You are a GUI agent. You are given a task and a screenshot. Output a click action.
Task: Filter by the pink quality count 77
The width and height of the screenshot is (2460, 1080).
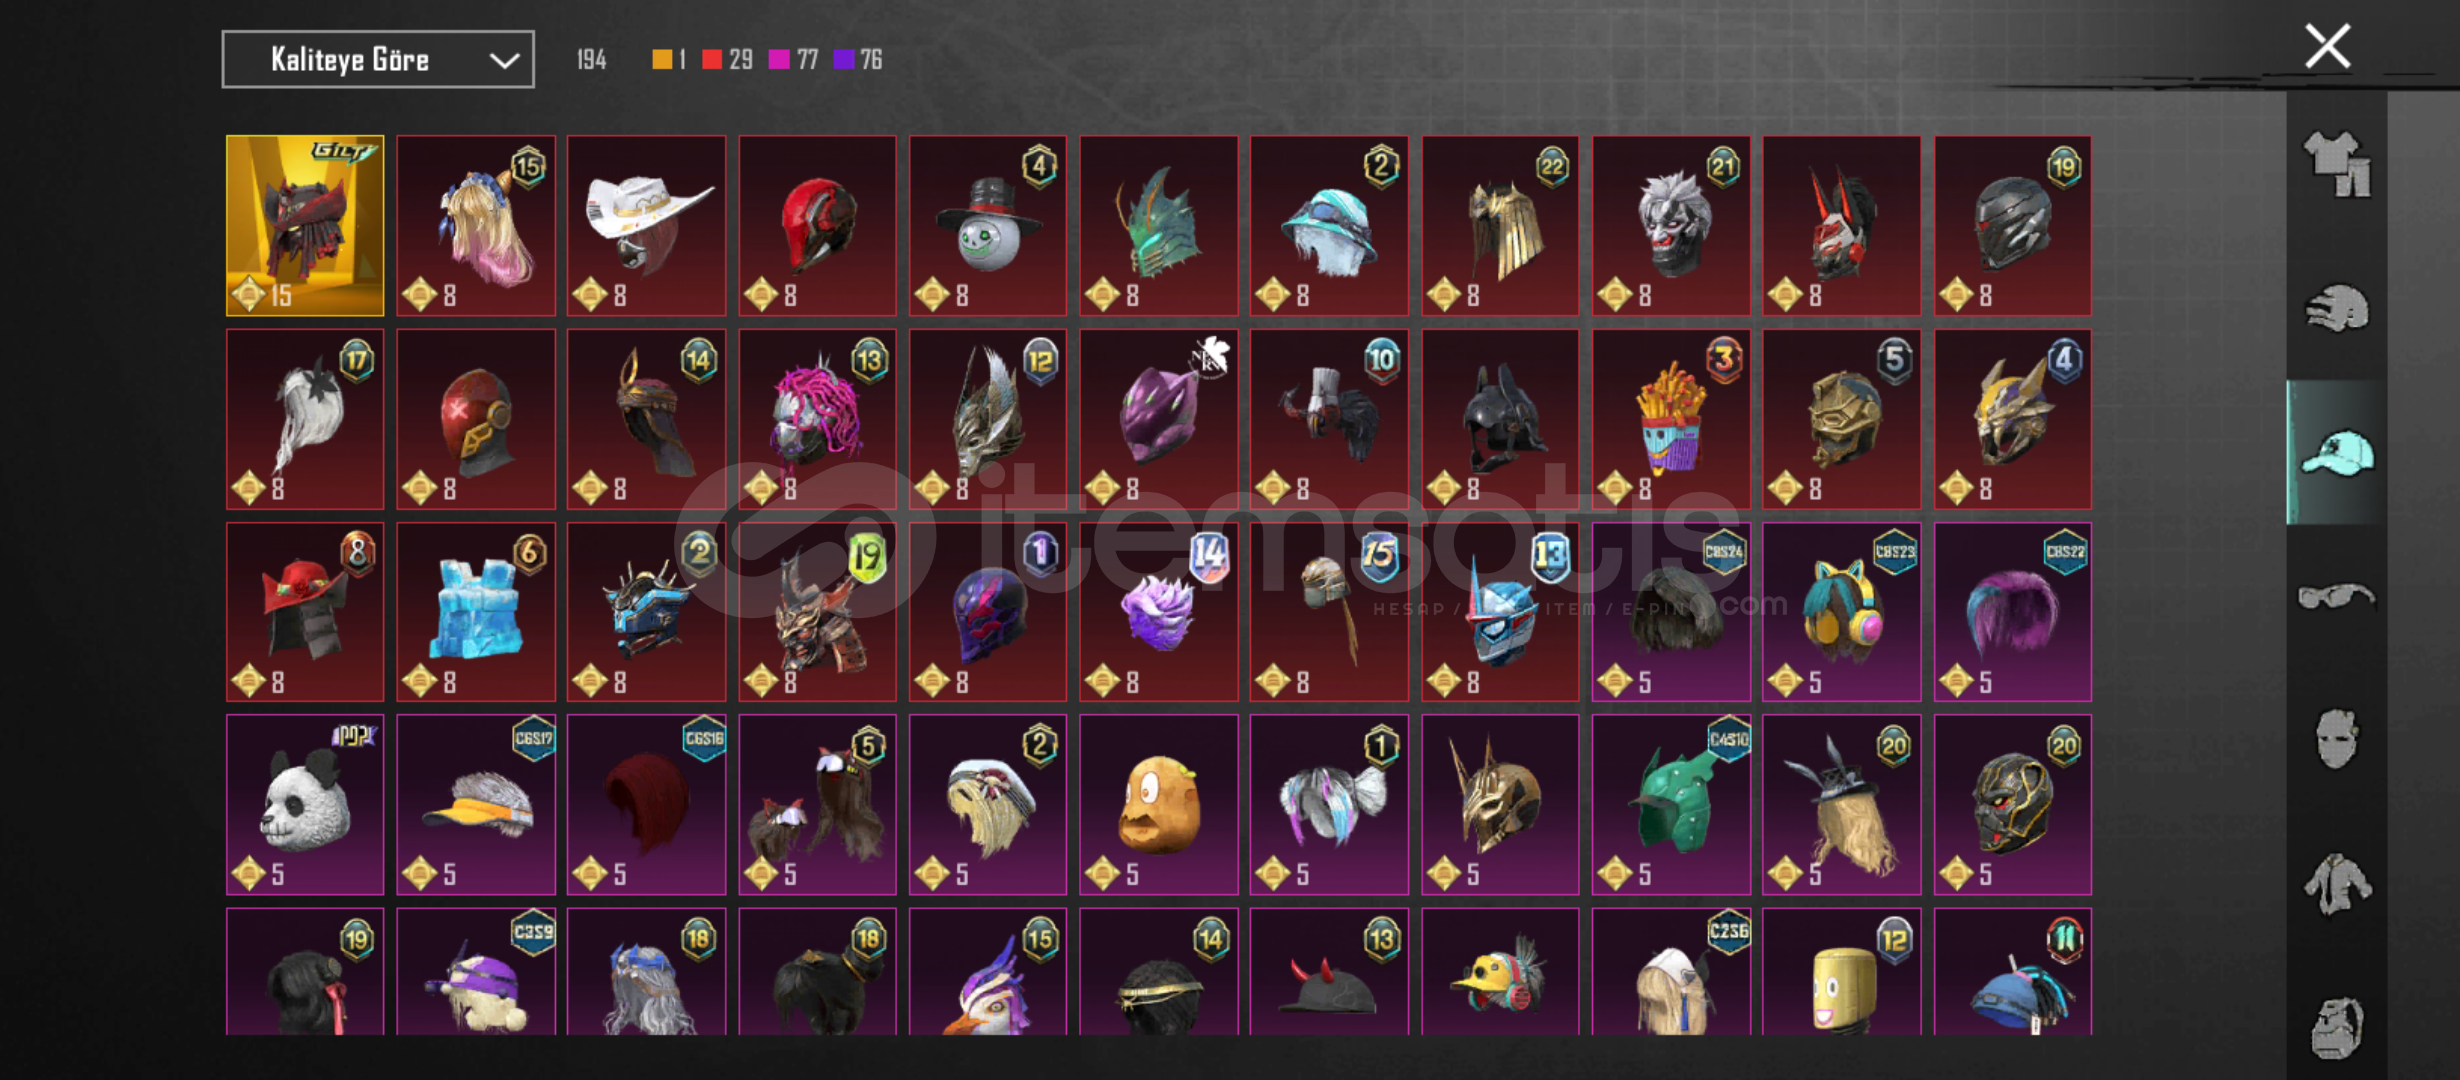point(807,60)
